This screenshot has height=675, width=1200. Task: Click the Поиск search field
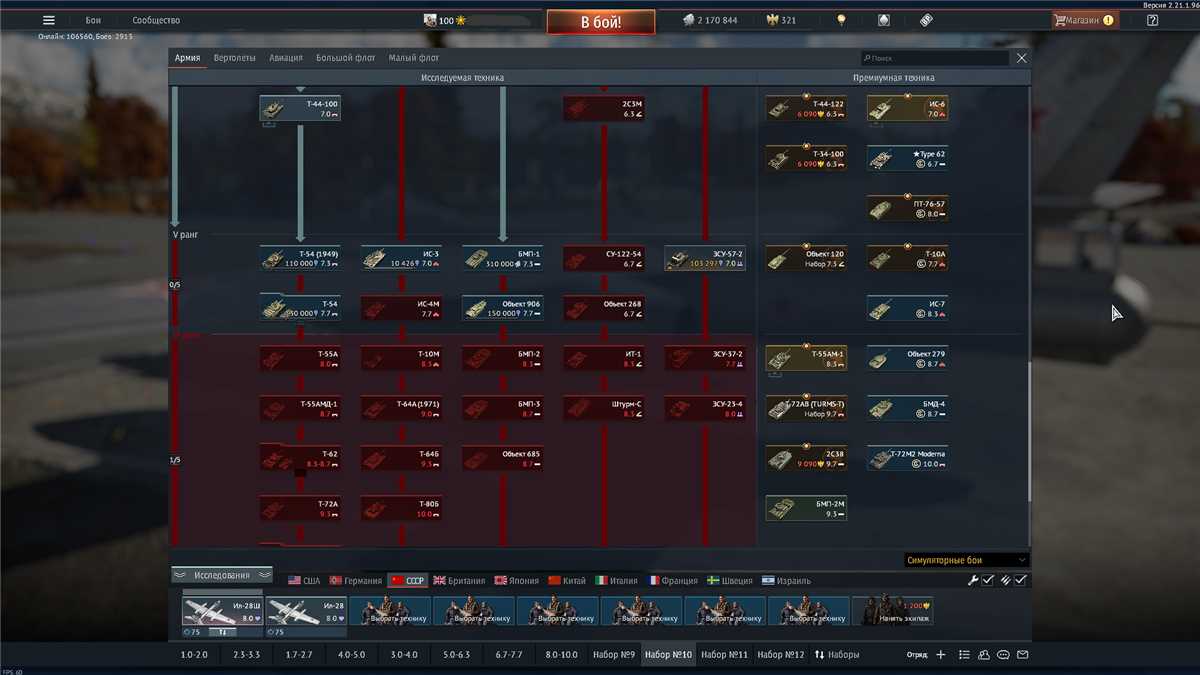pos(935,58)
